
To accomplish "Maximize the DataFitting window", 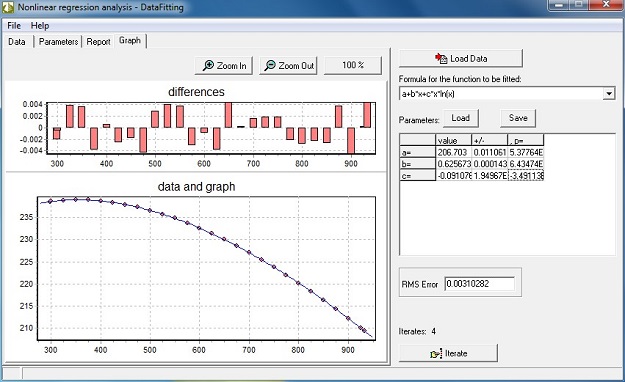I will pos(579,5).
